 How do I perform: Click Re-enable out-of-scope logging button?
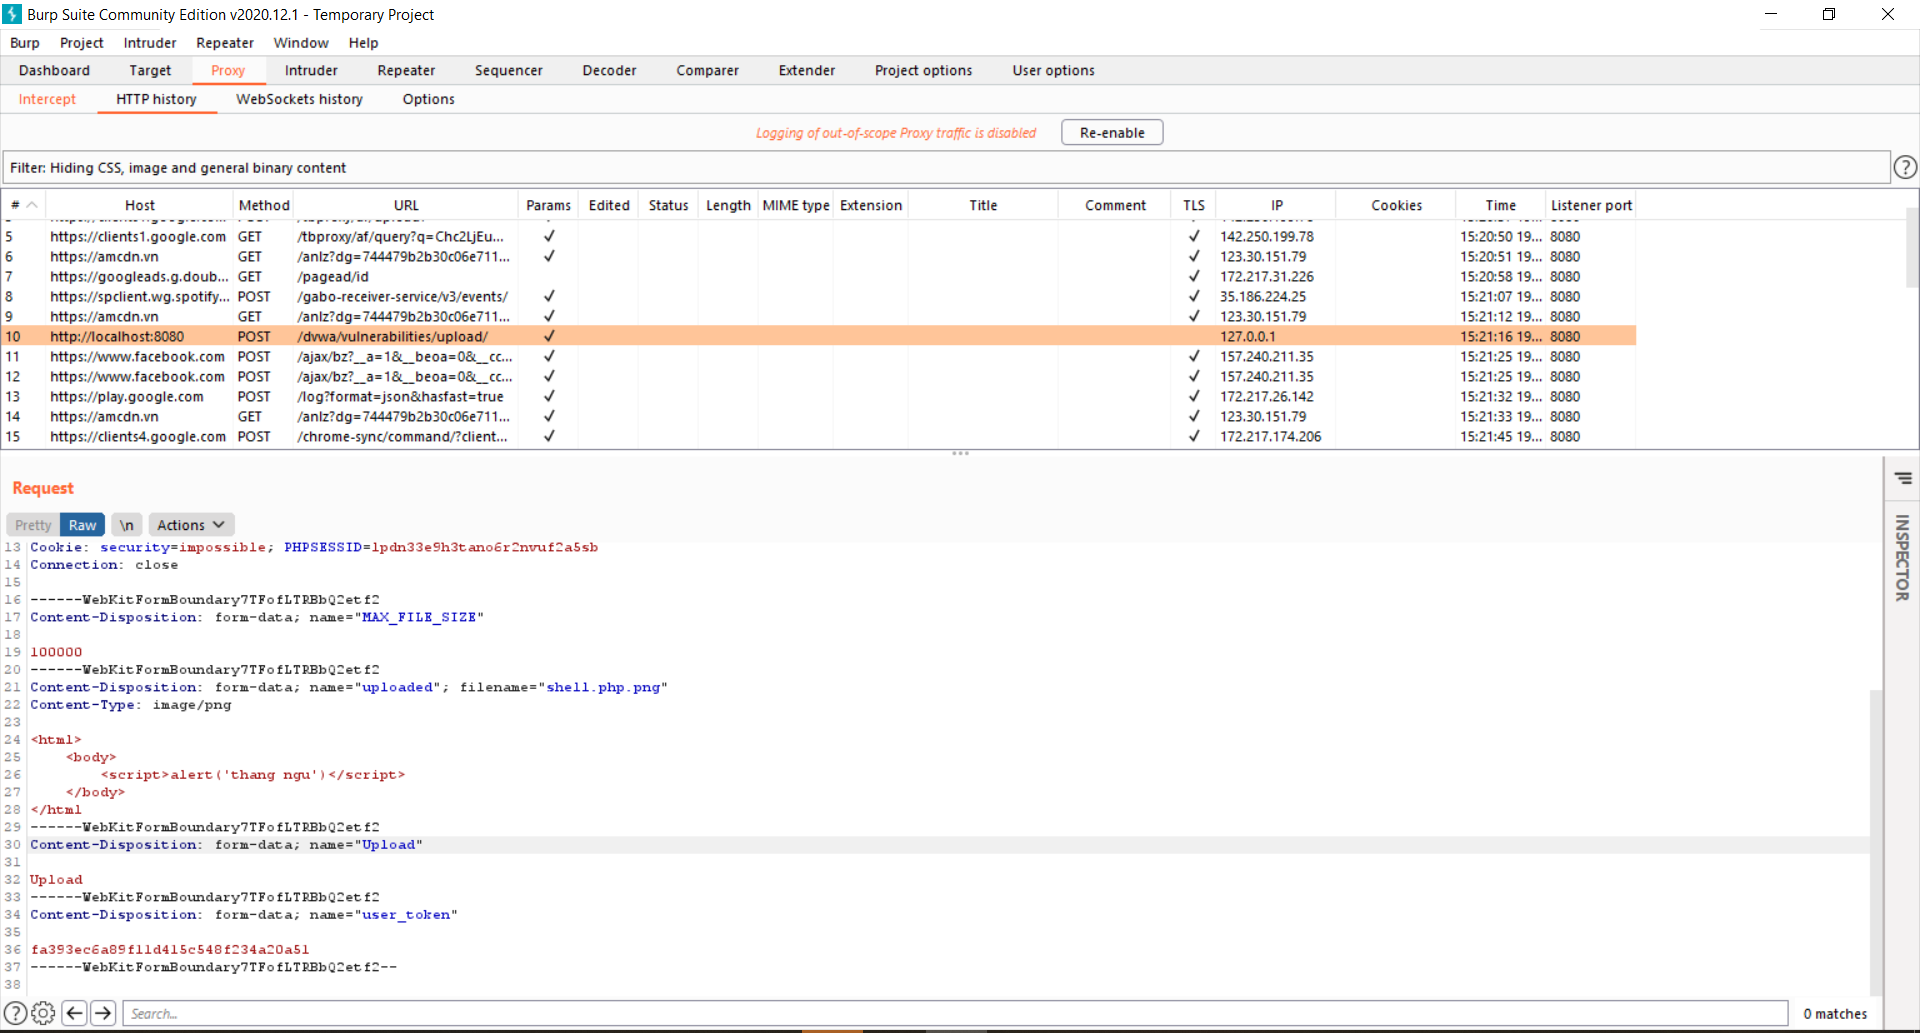[x=1112, y=132]
